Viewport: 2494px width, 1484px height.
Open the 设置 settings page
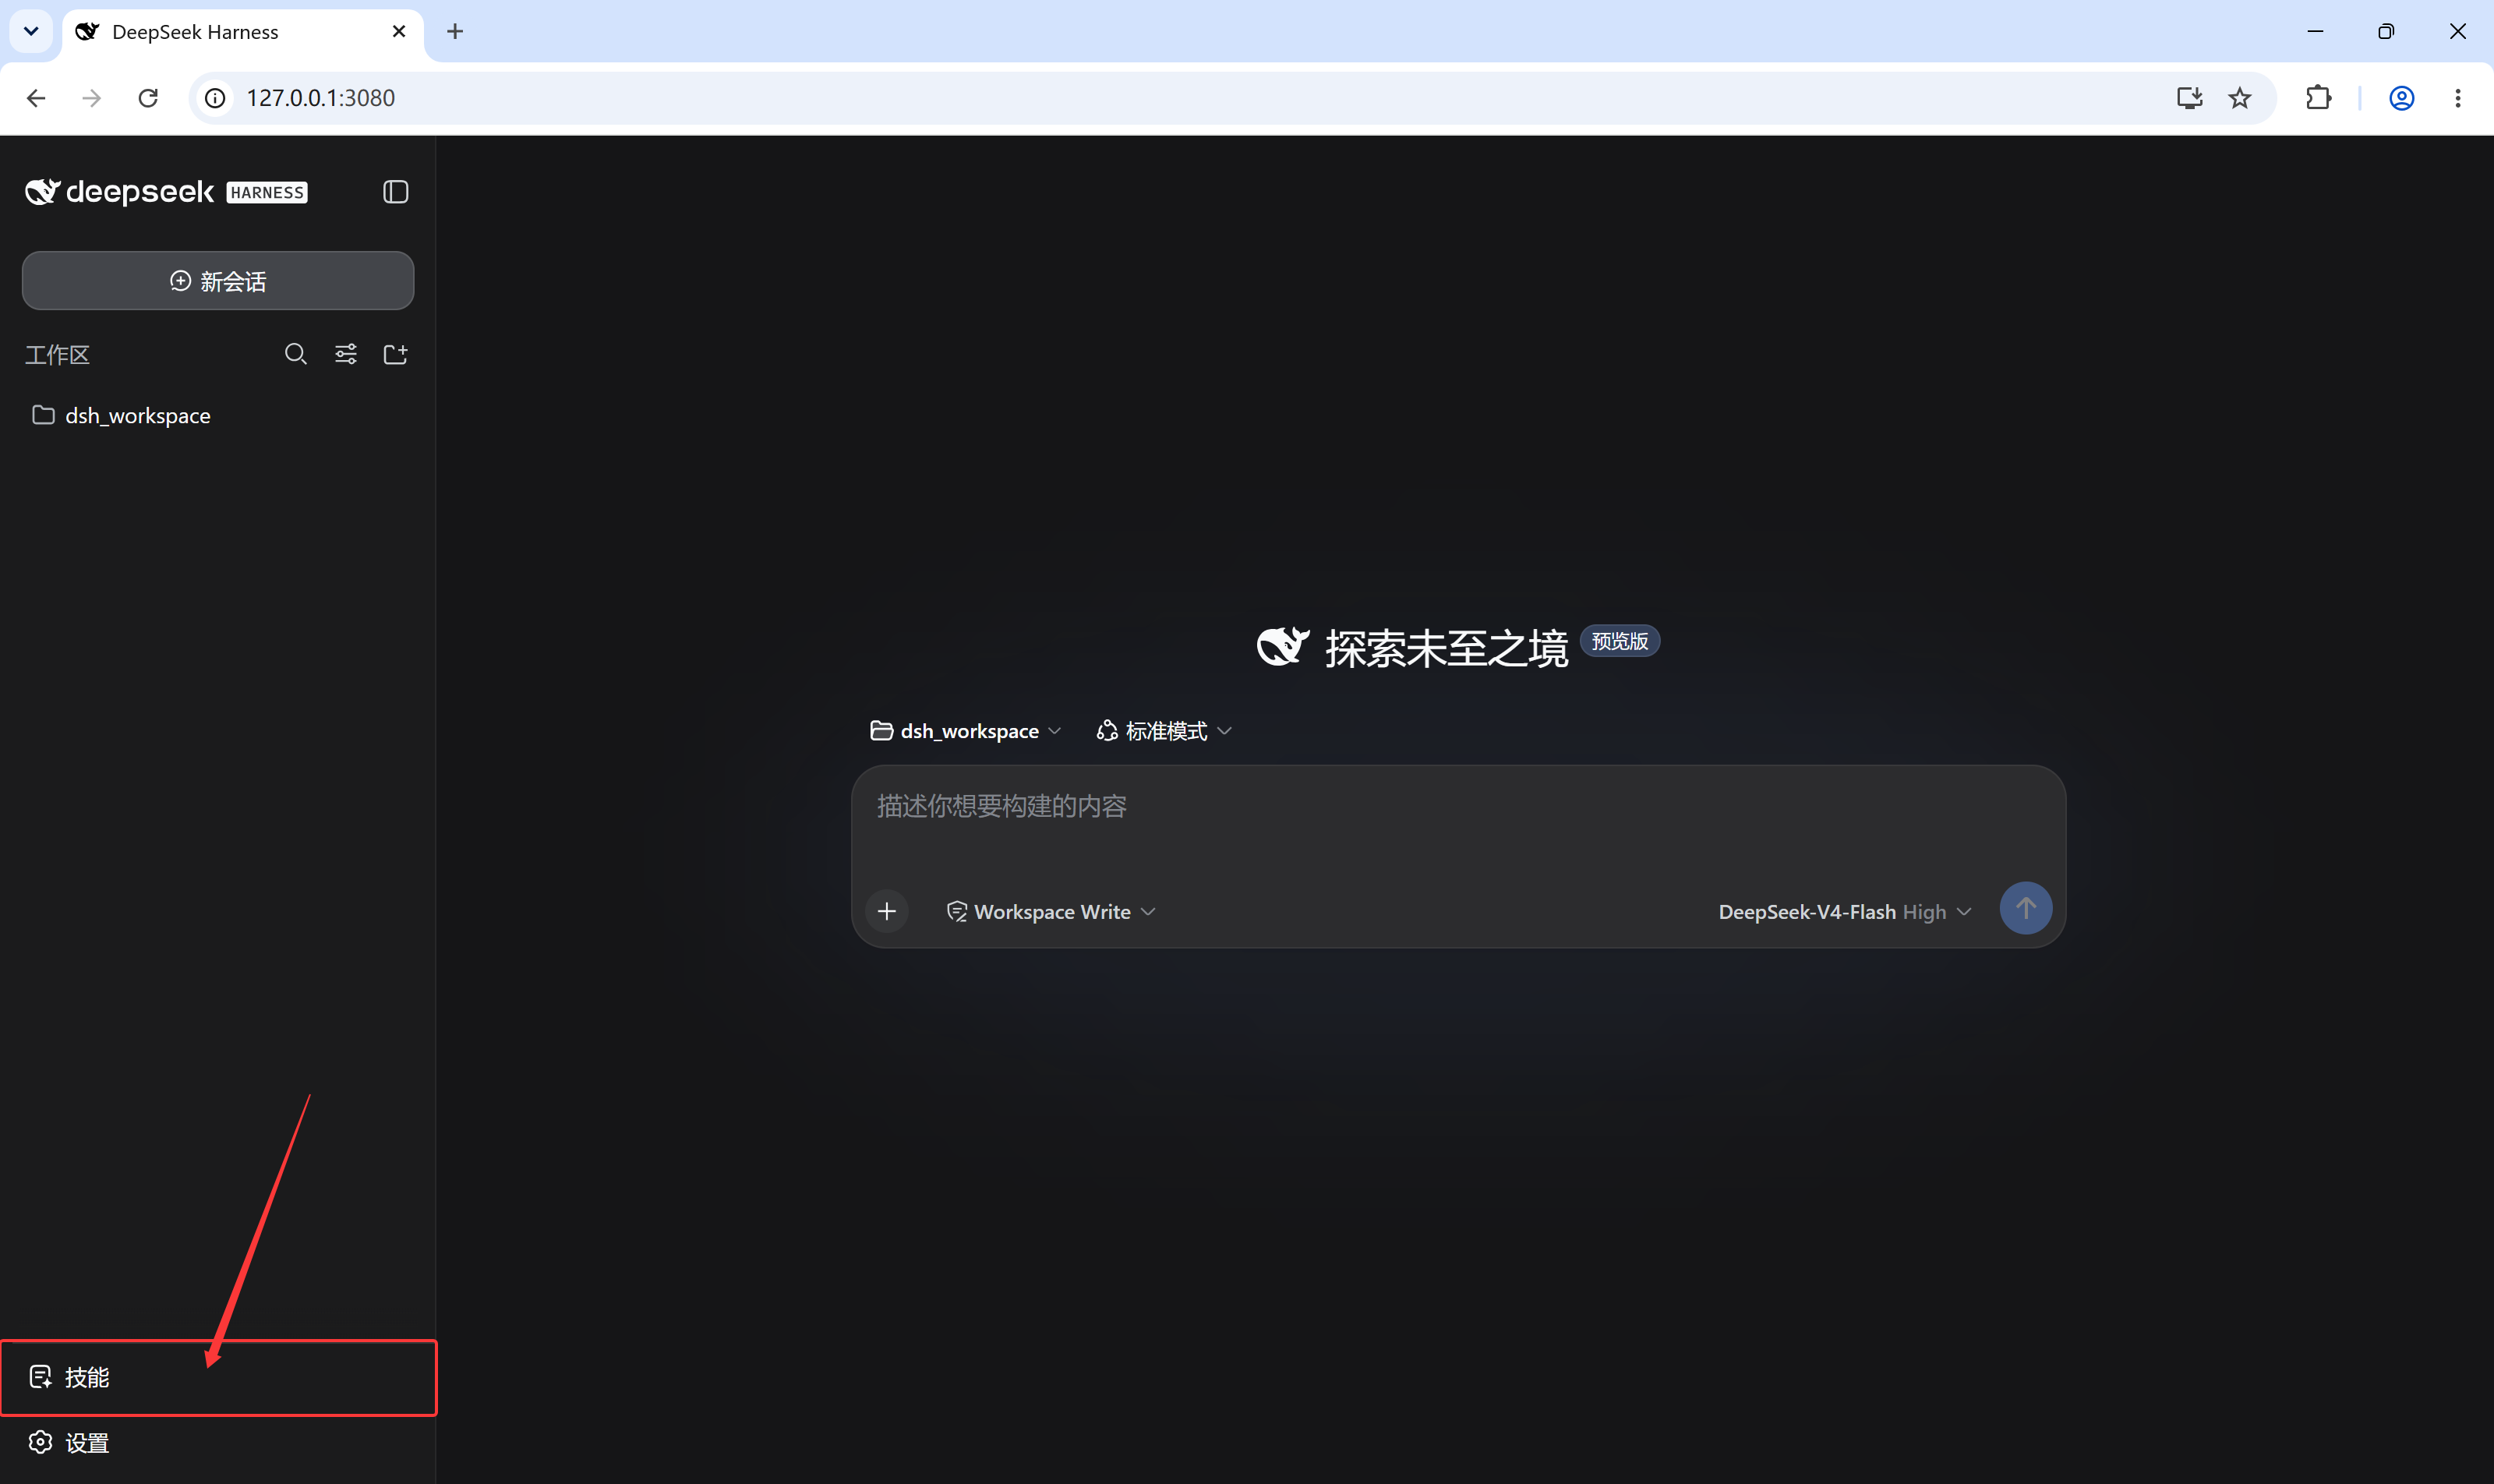click(x=218, y=1442)
